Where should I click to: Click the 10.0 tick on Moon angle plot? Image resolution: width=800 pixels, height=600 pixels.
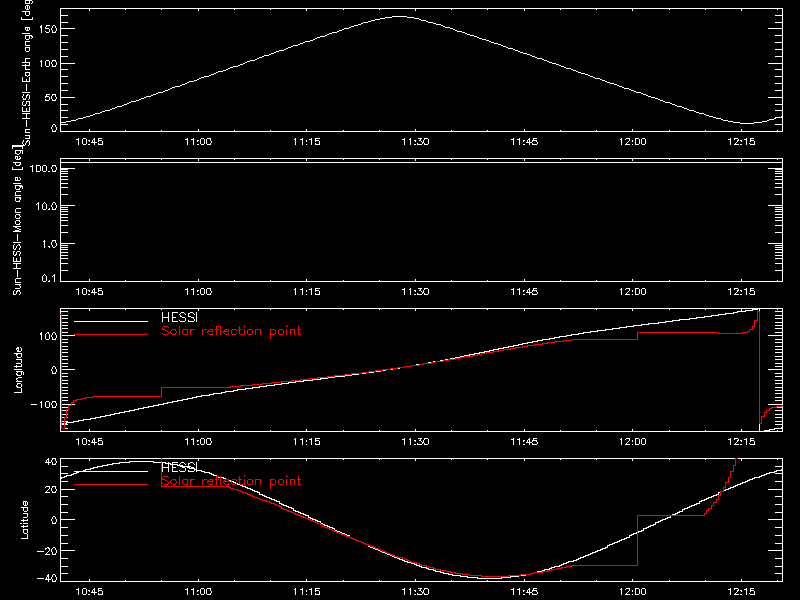click(x=46, y=206)
